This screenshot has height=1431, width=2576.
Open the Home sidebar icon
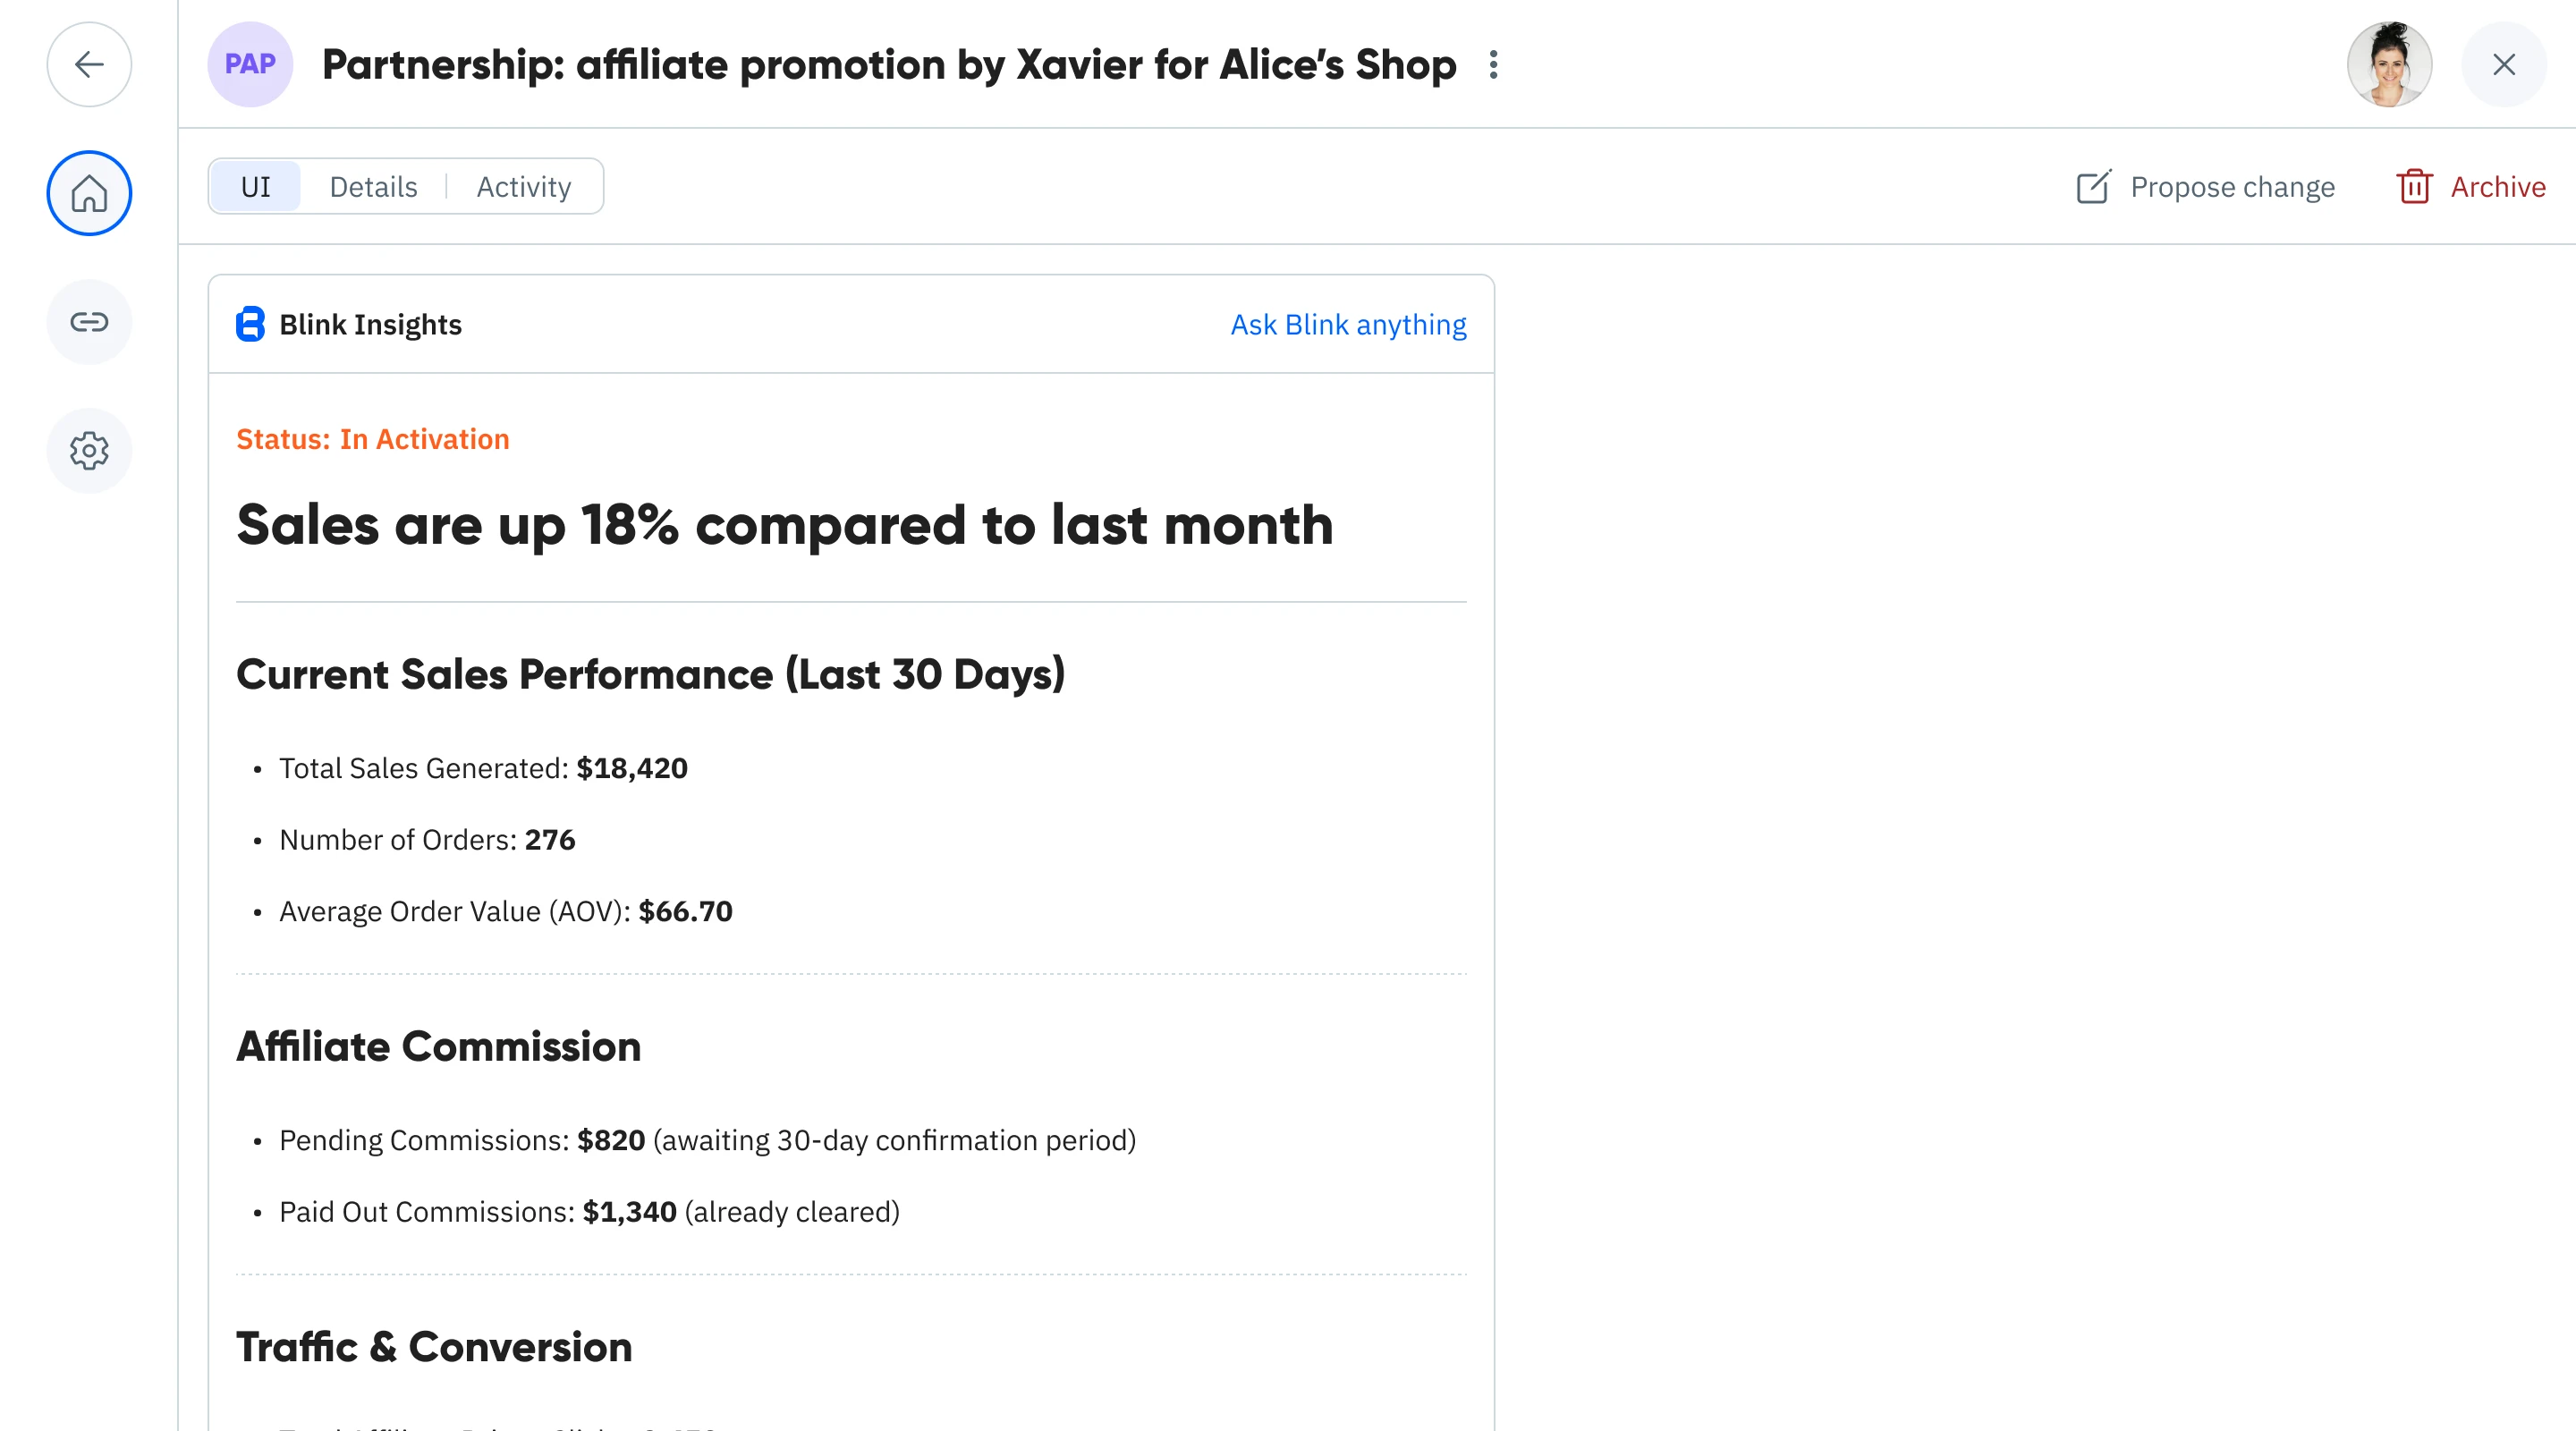(x=89, y=193)
